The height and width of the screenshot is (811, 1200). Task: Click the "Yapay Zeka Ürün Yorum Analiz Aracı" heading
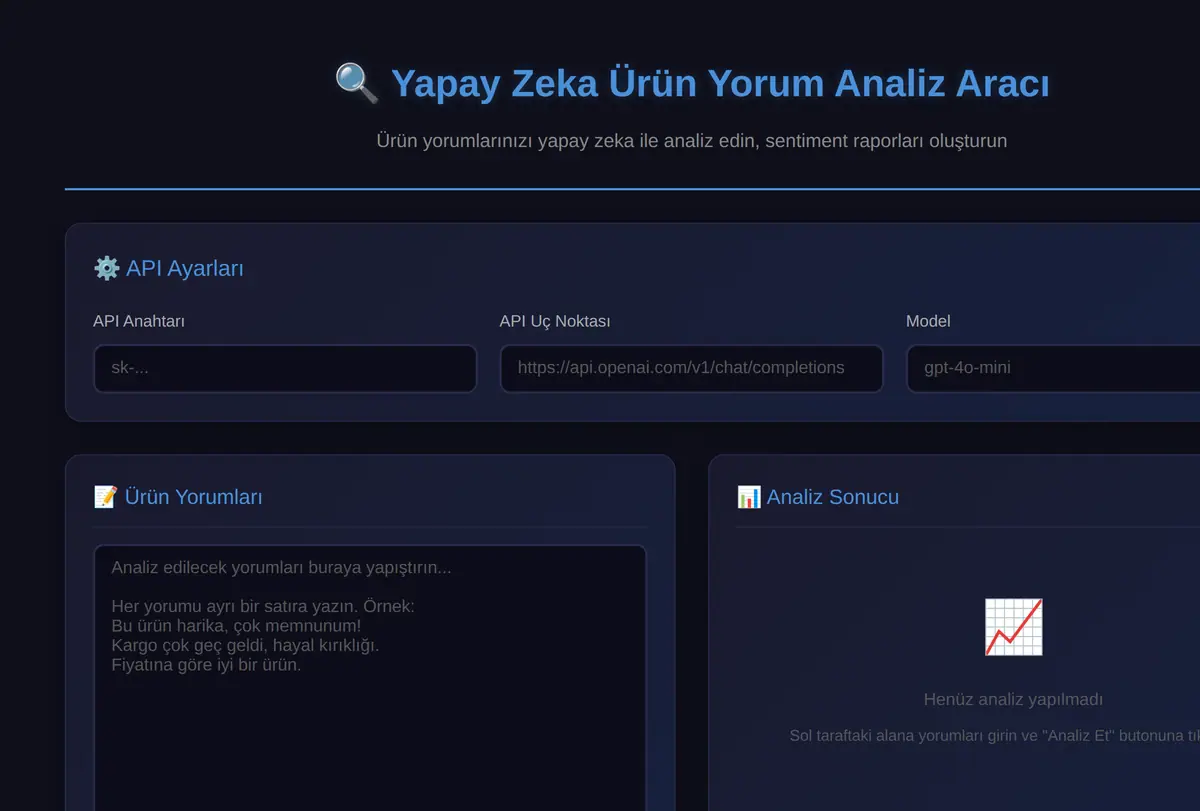click(720, 84)
